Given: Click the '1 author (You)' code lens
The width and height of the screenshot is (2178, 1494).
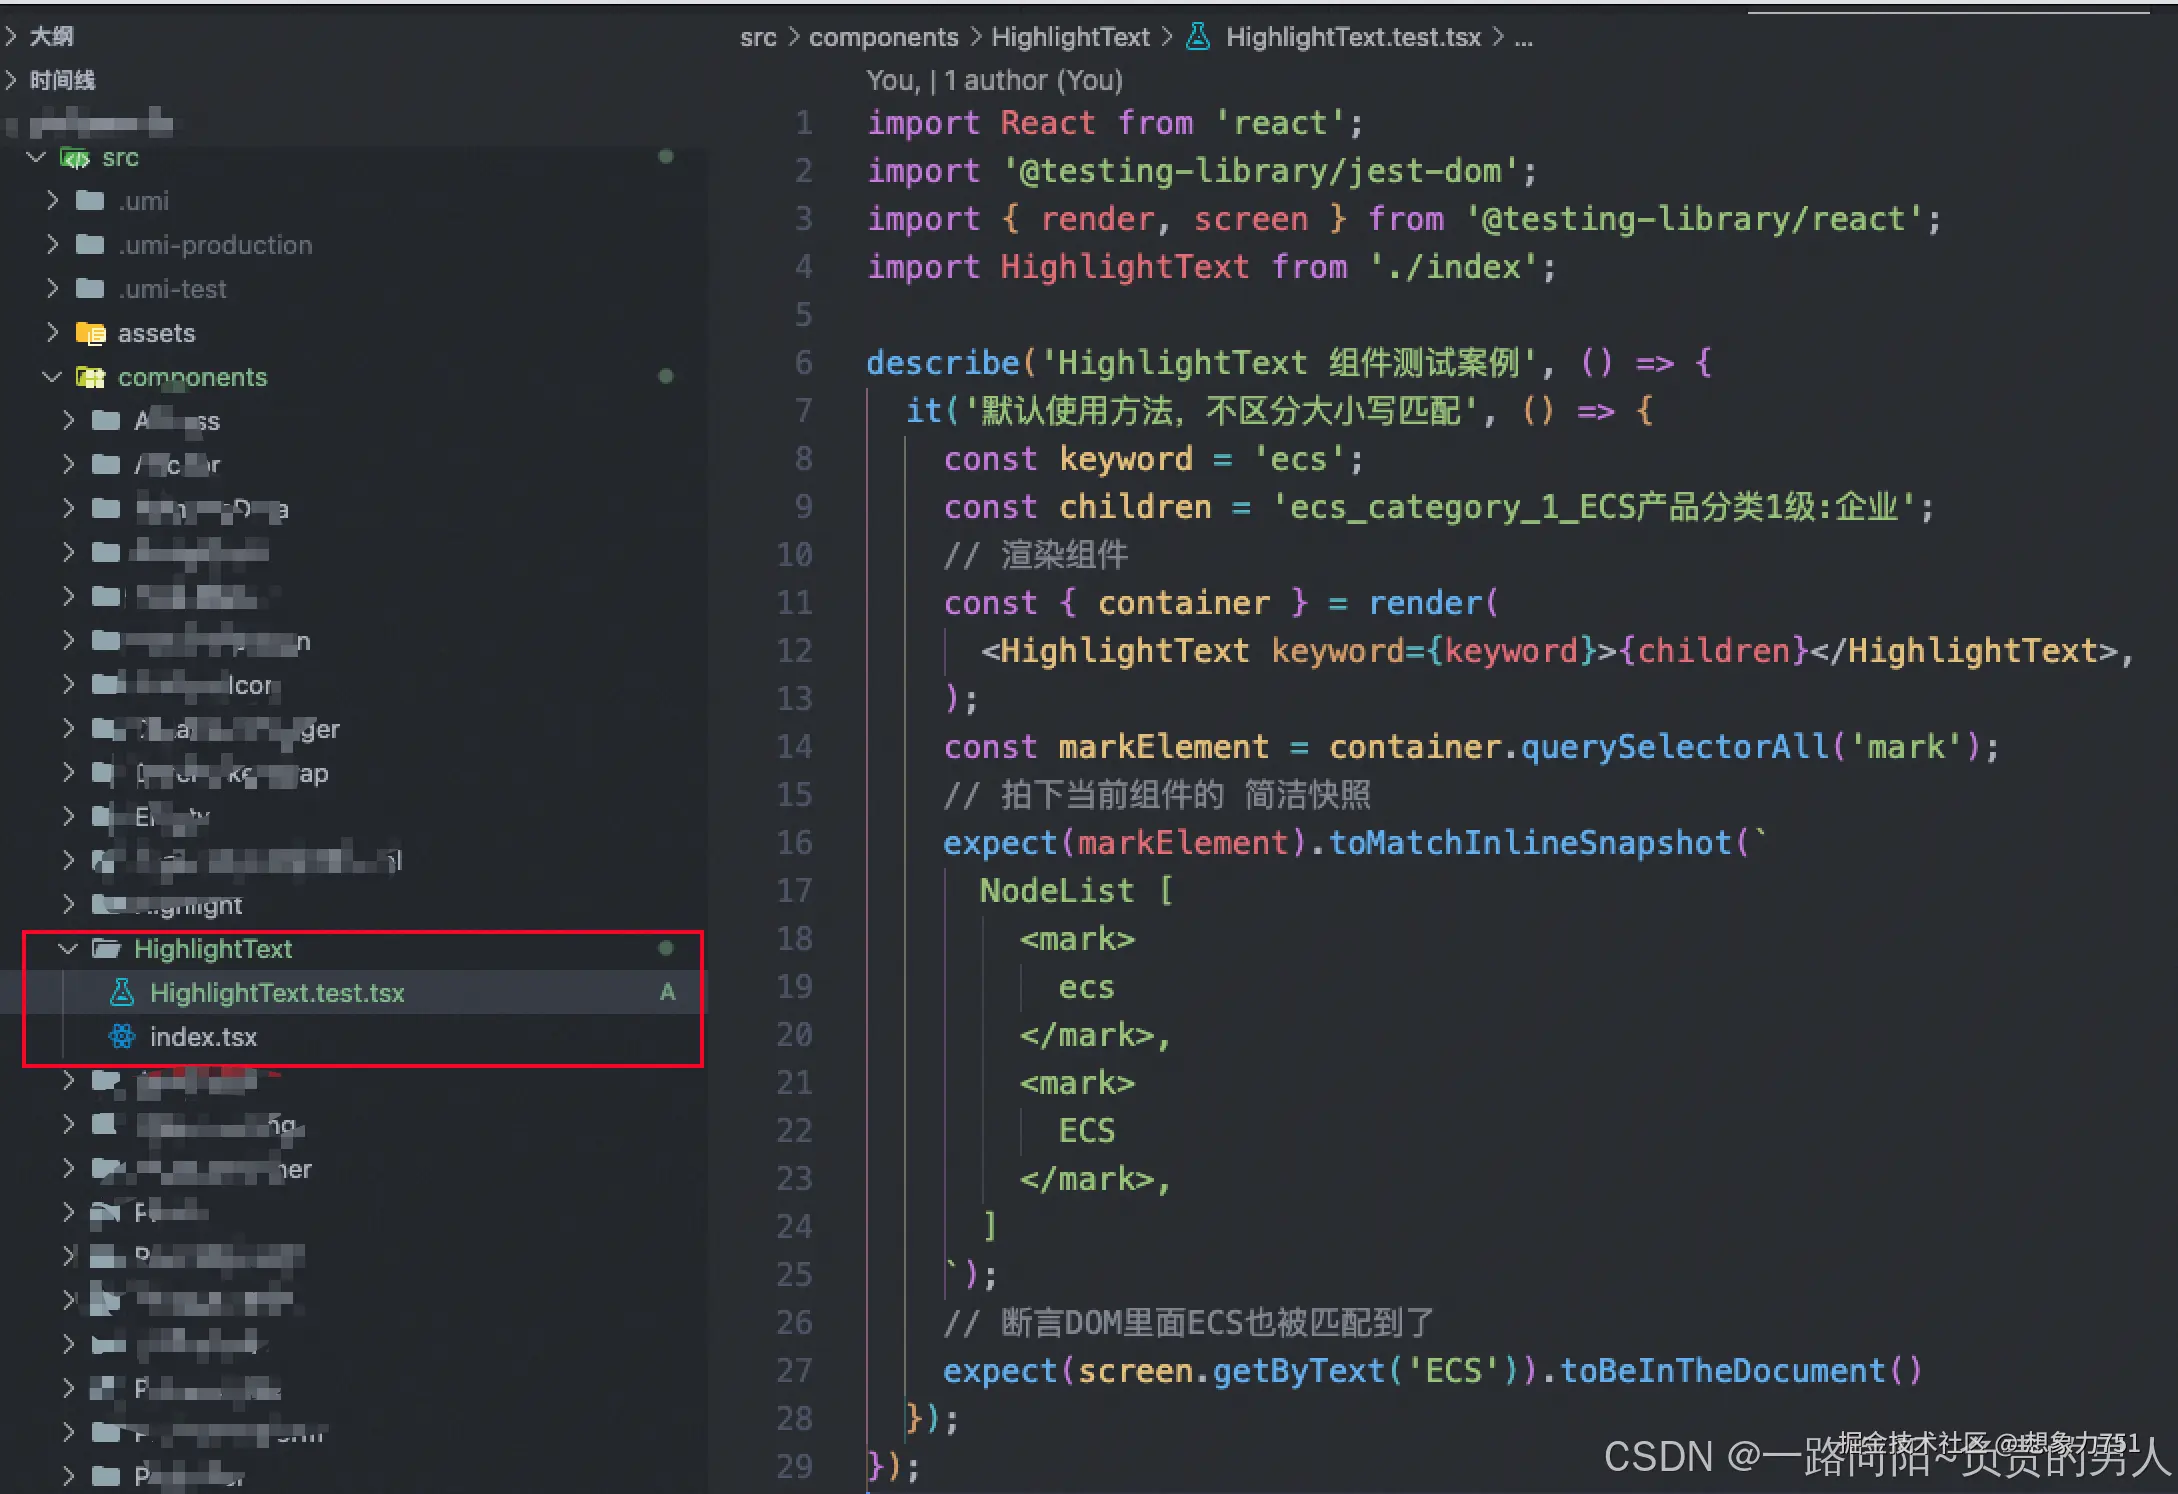Looking at the screenshot, I should point(1033,80).
